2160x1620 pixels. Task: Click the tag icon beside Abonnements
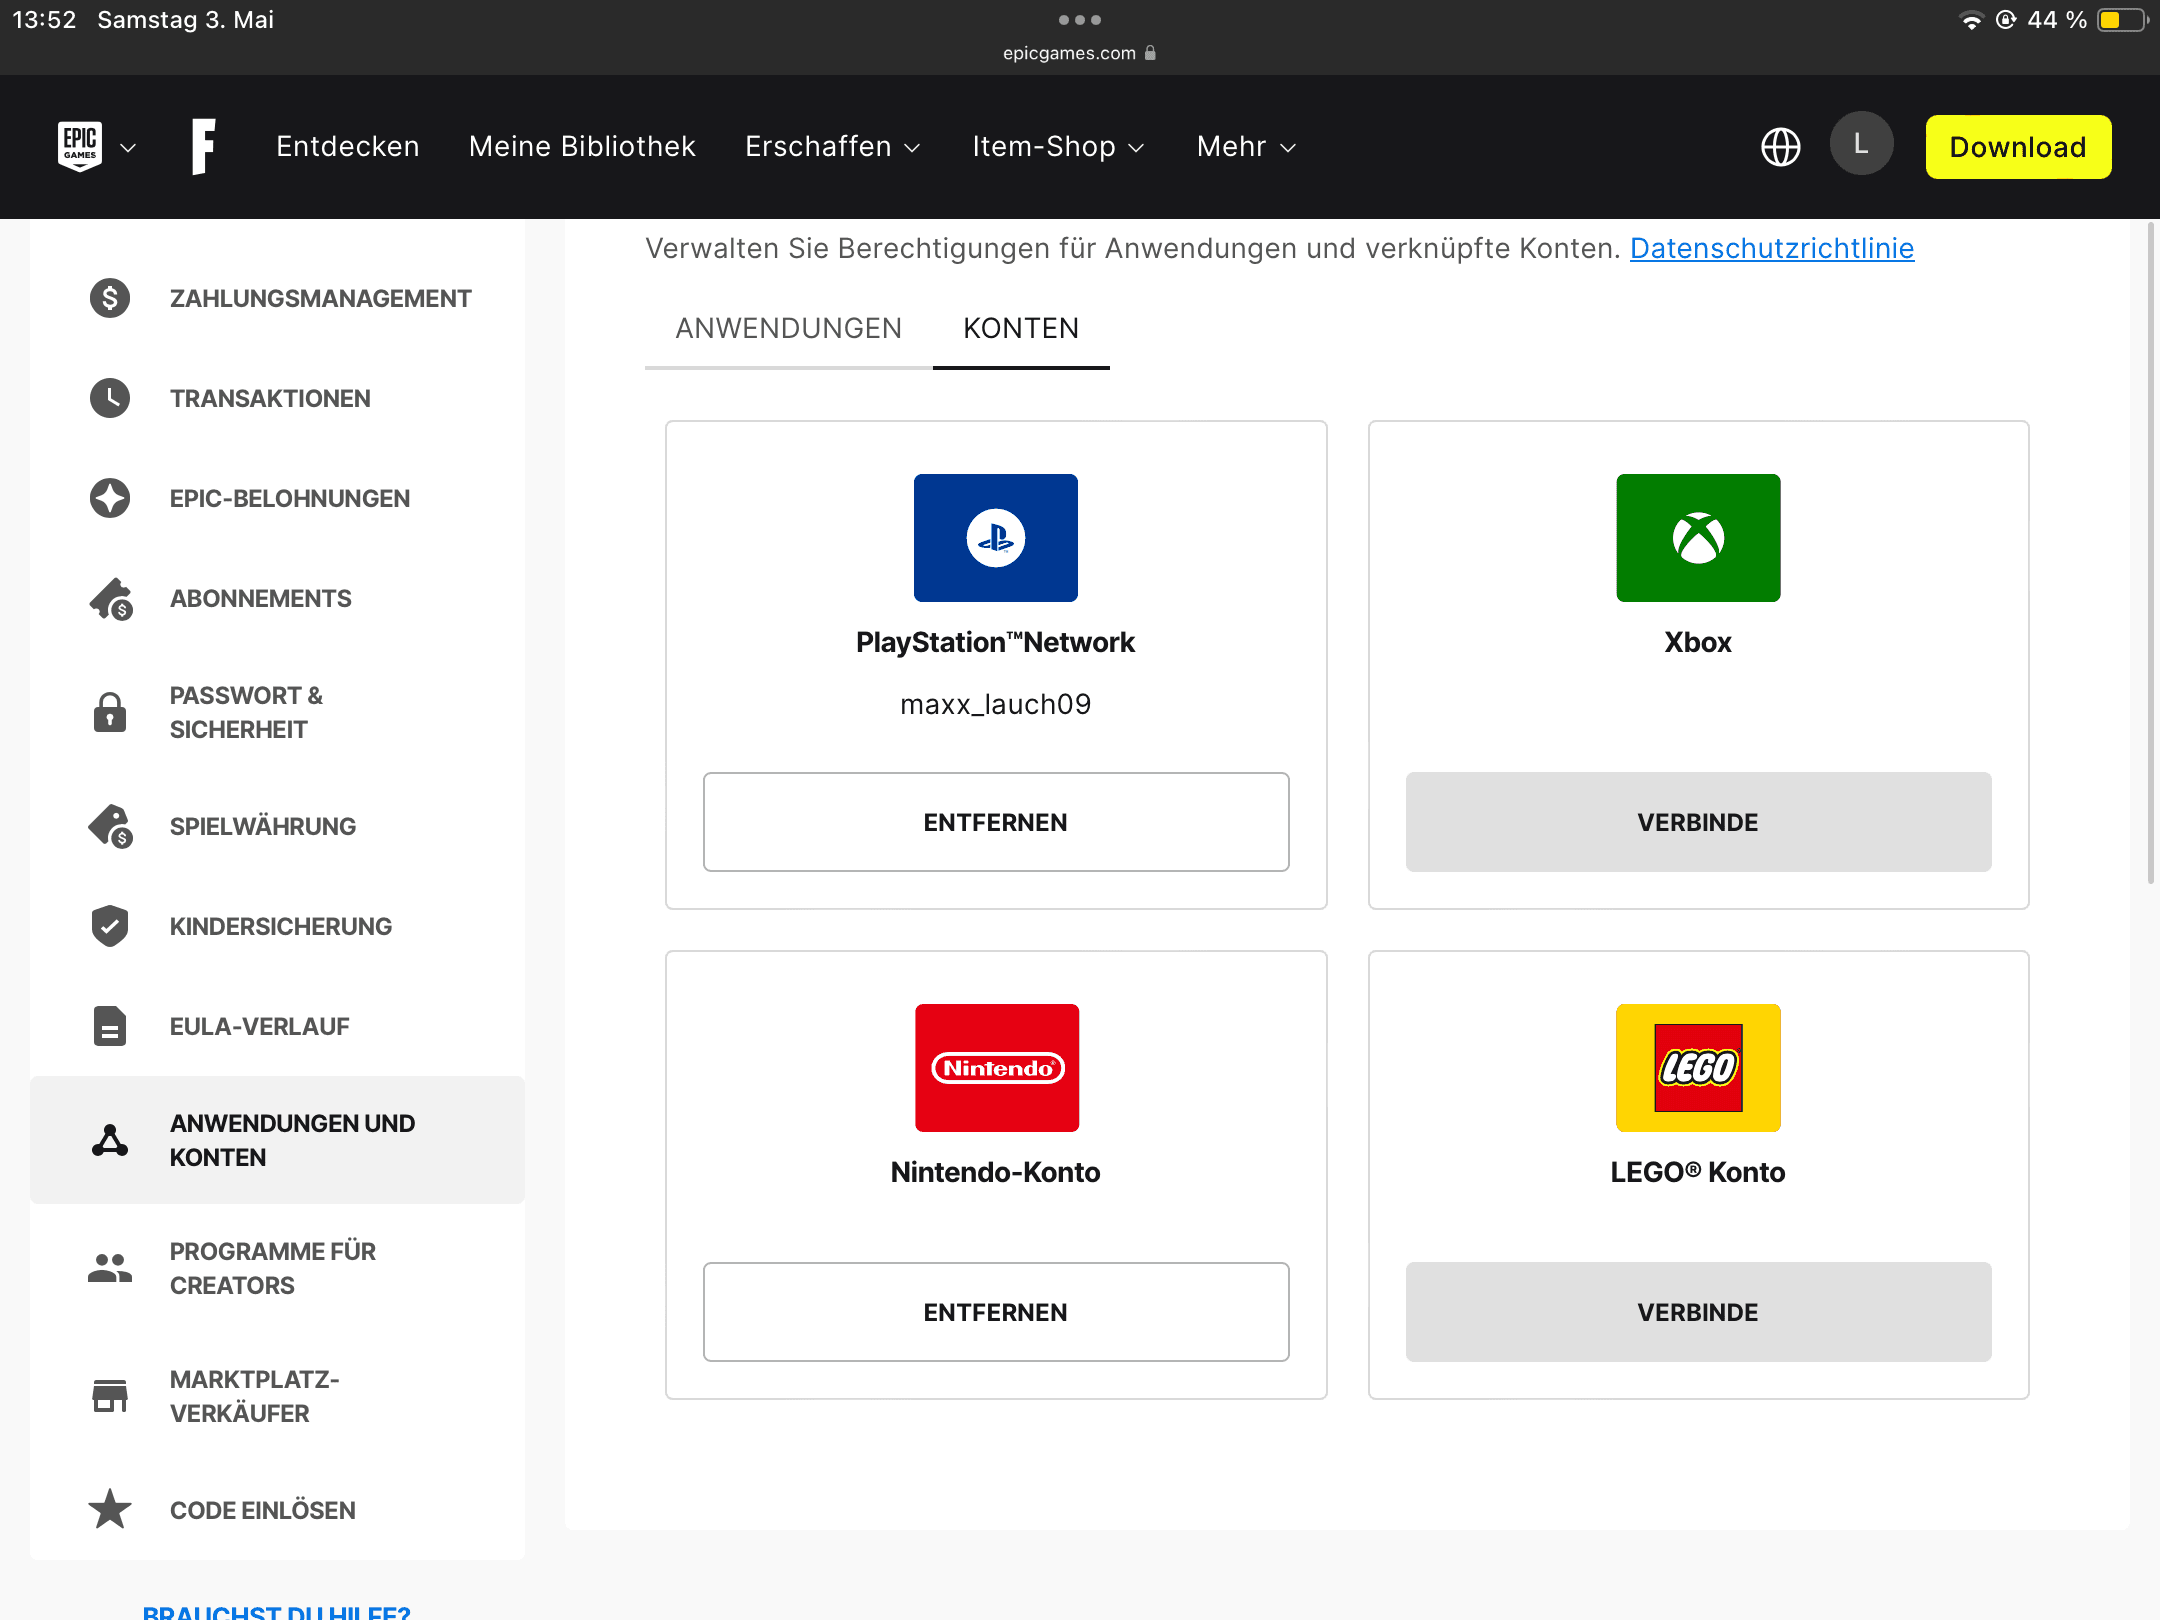point(111,599)
